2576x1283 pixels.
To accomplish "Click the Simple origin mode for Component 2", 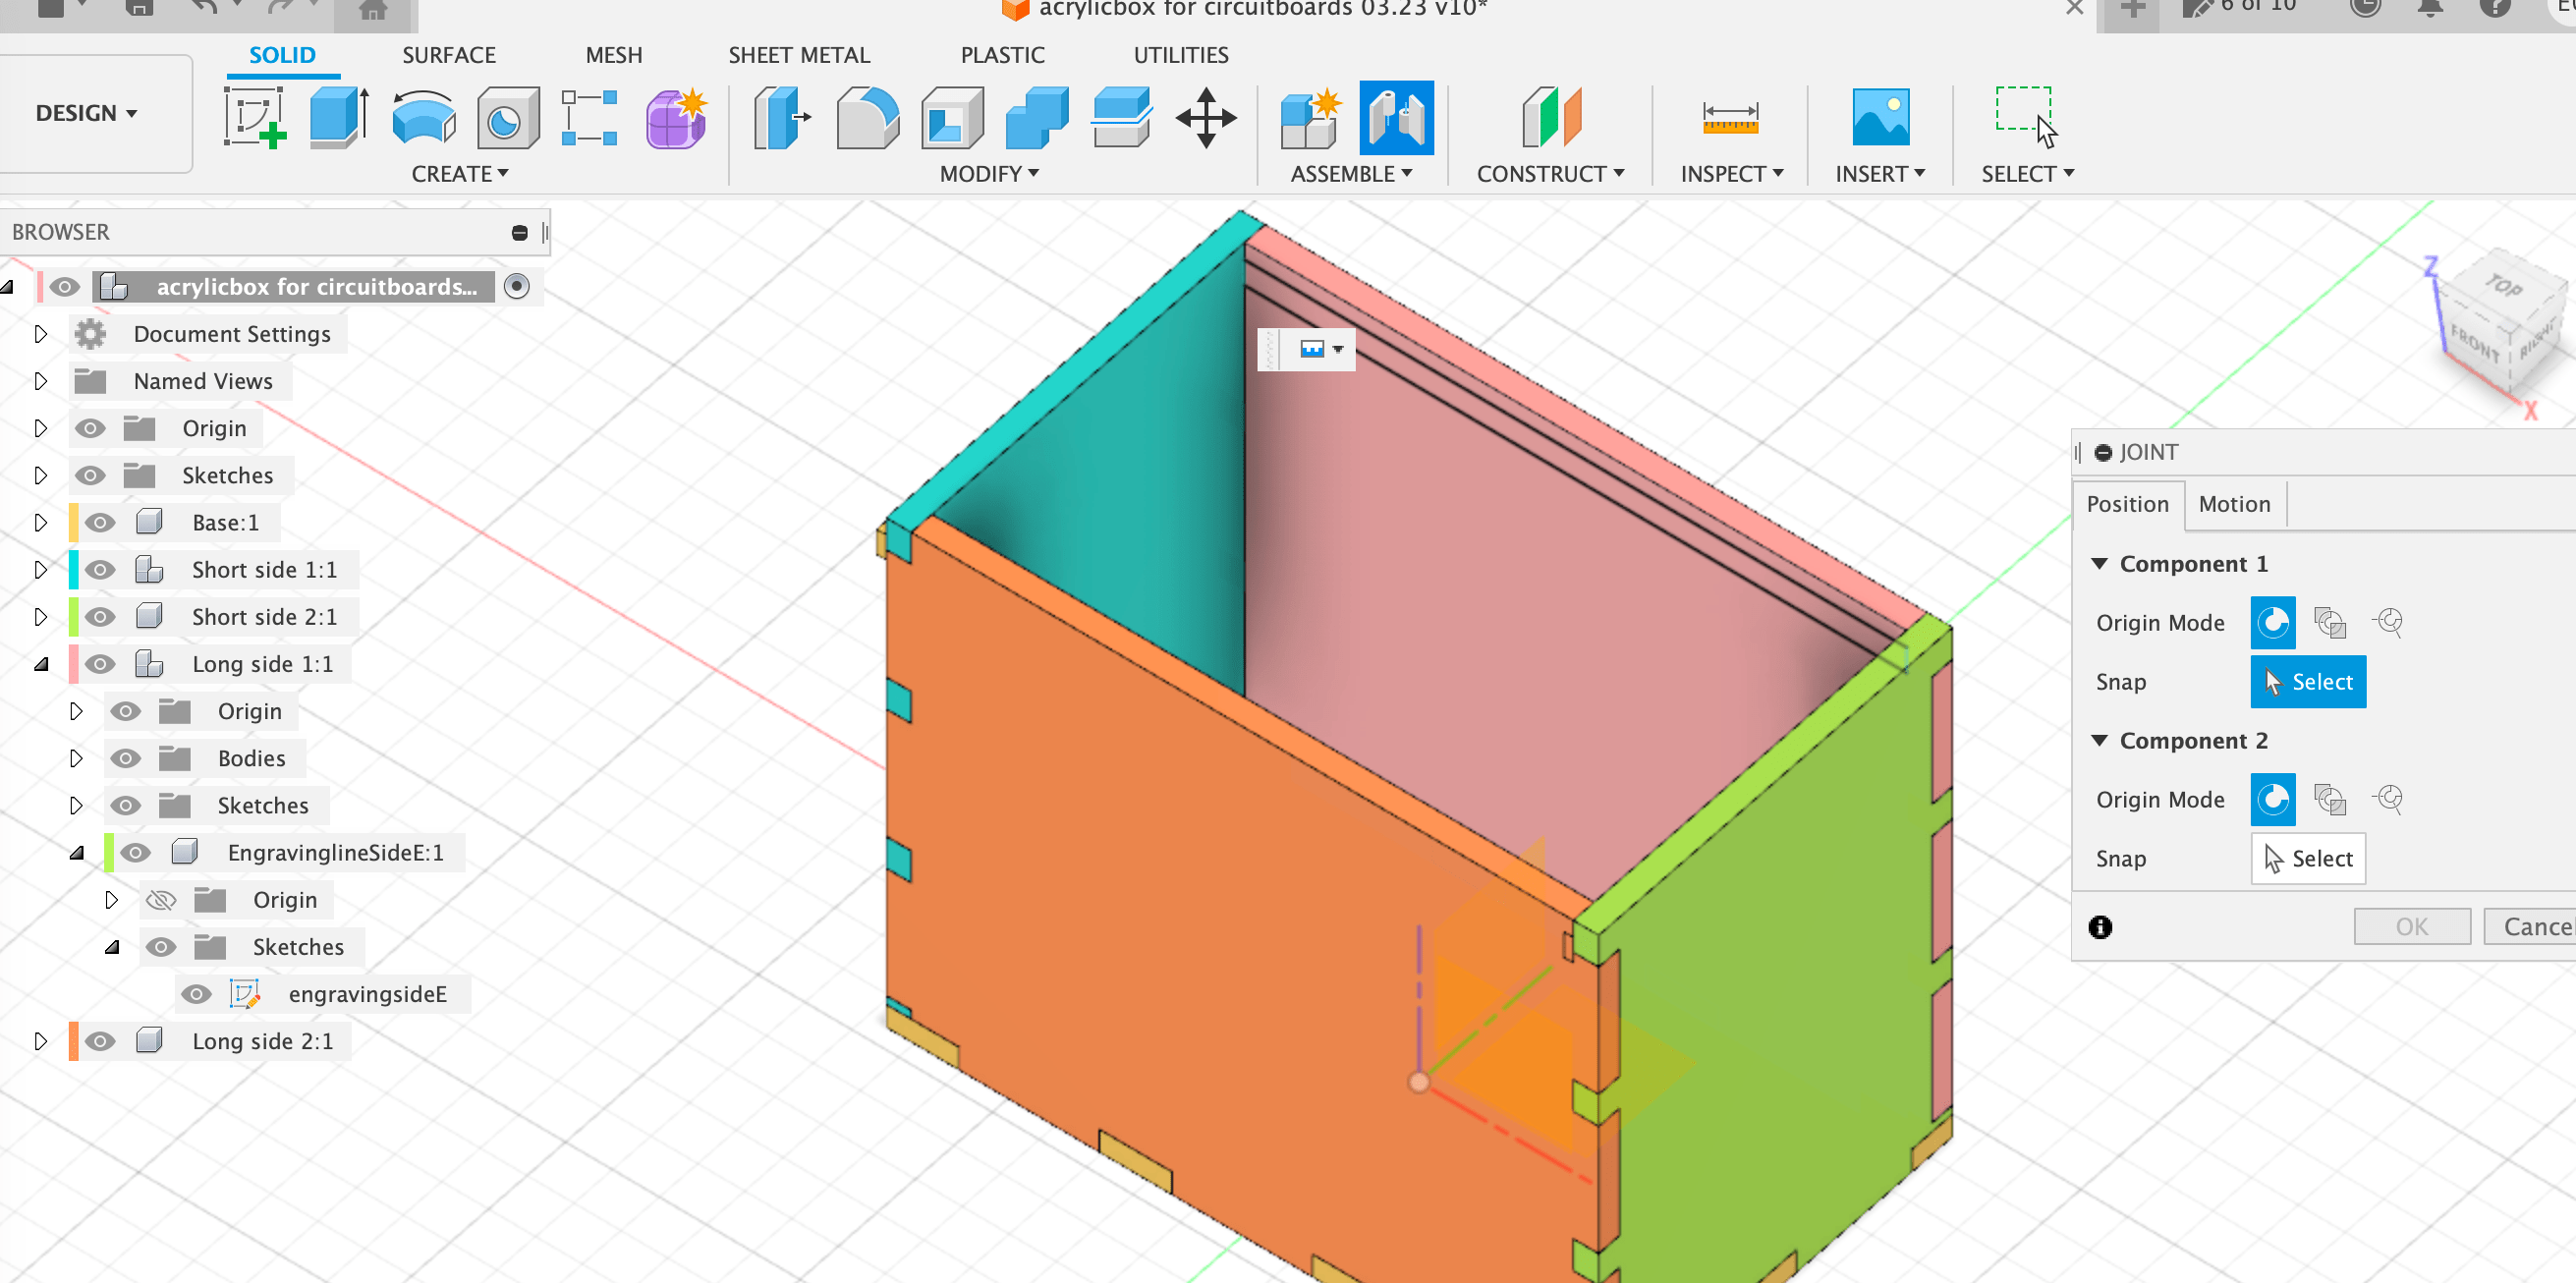I will click(2273, 799).
